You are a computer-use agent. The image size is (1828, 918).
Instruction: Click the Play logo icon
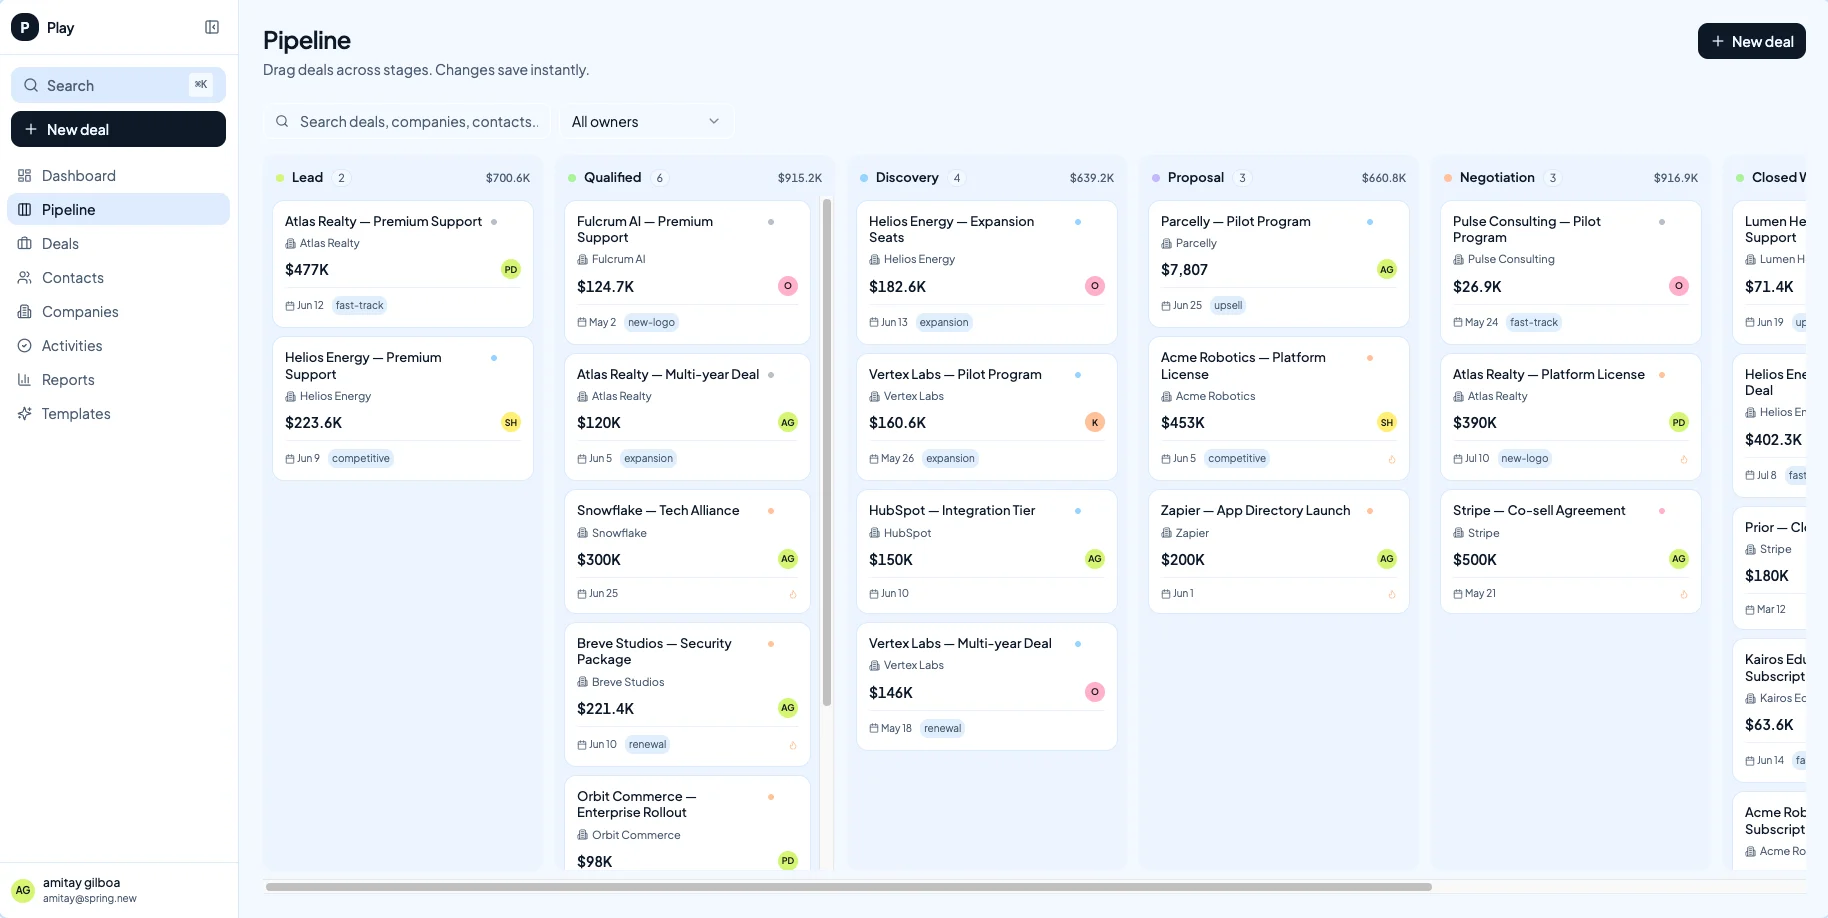[x=25, y=27]
